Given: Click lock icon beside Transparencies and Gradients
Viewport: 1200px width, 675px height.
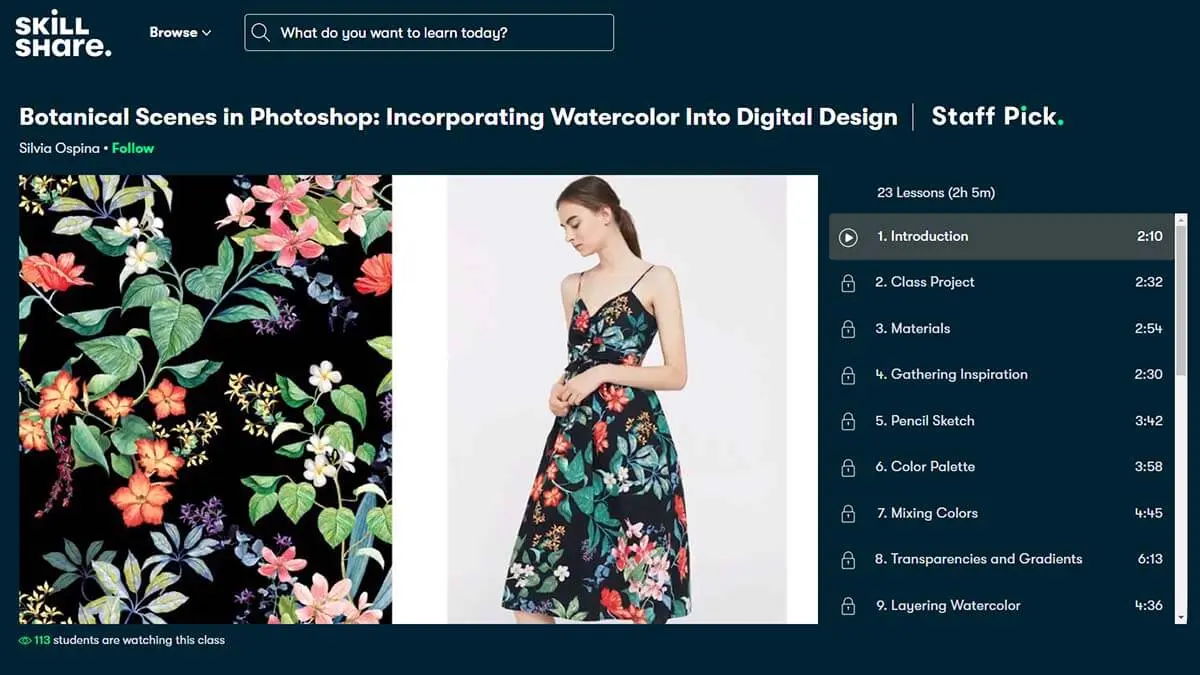Looking at the screenshot, I should coord(848,560).
